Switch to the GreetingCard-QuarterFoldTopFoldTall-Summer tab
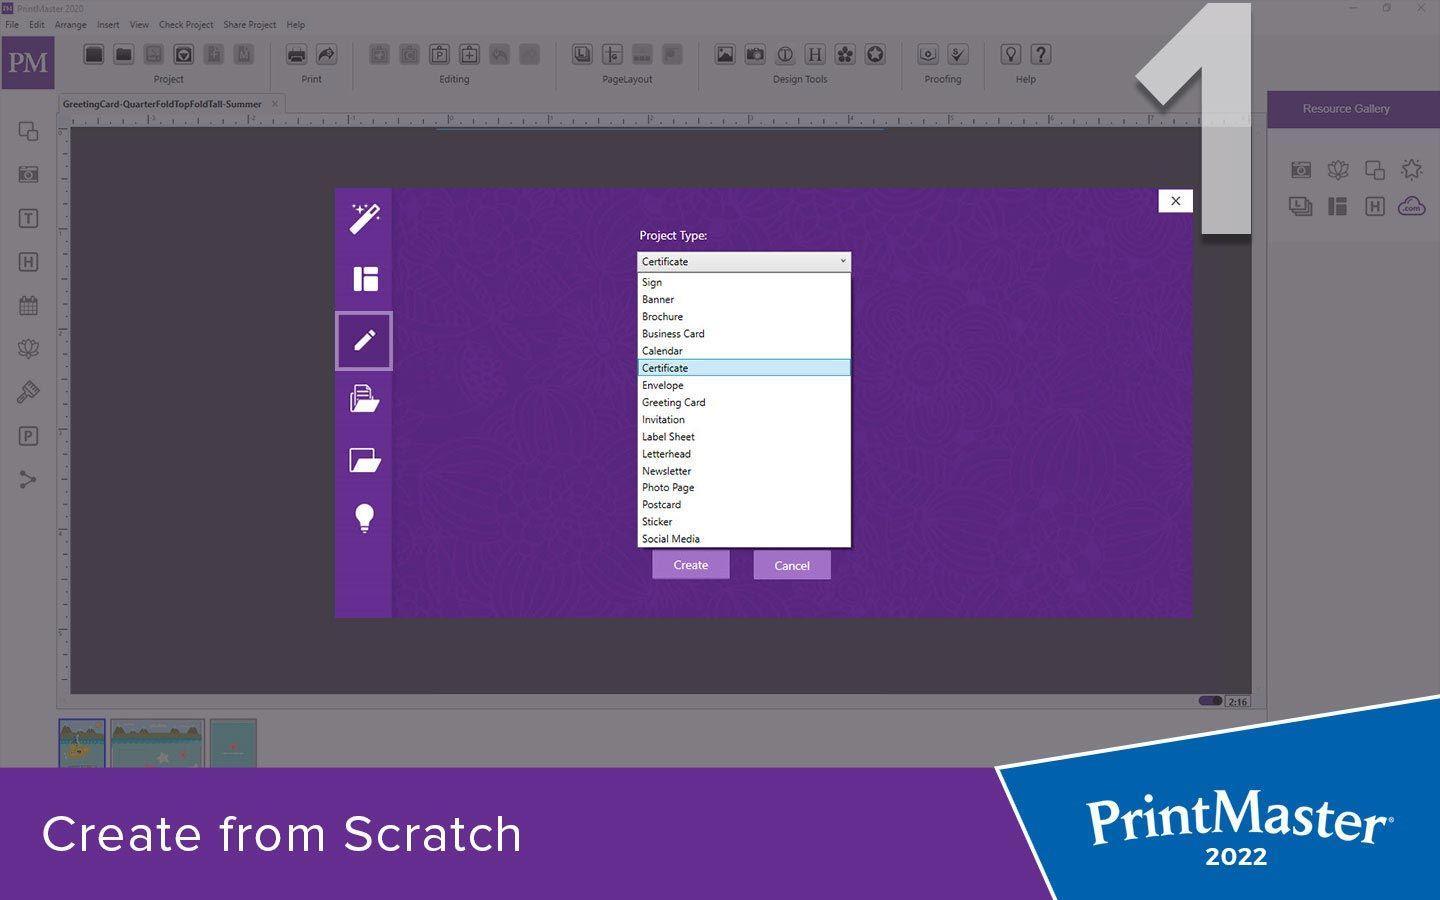The width and height of the screenshot is (1440, 900). click(160, 103)
